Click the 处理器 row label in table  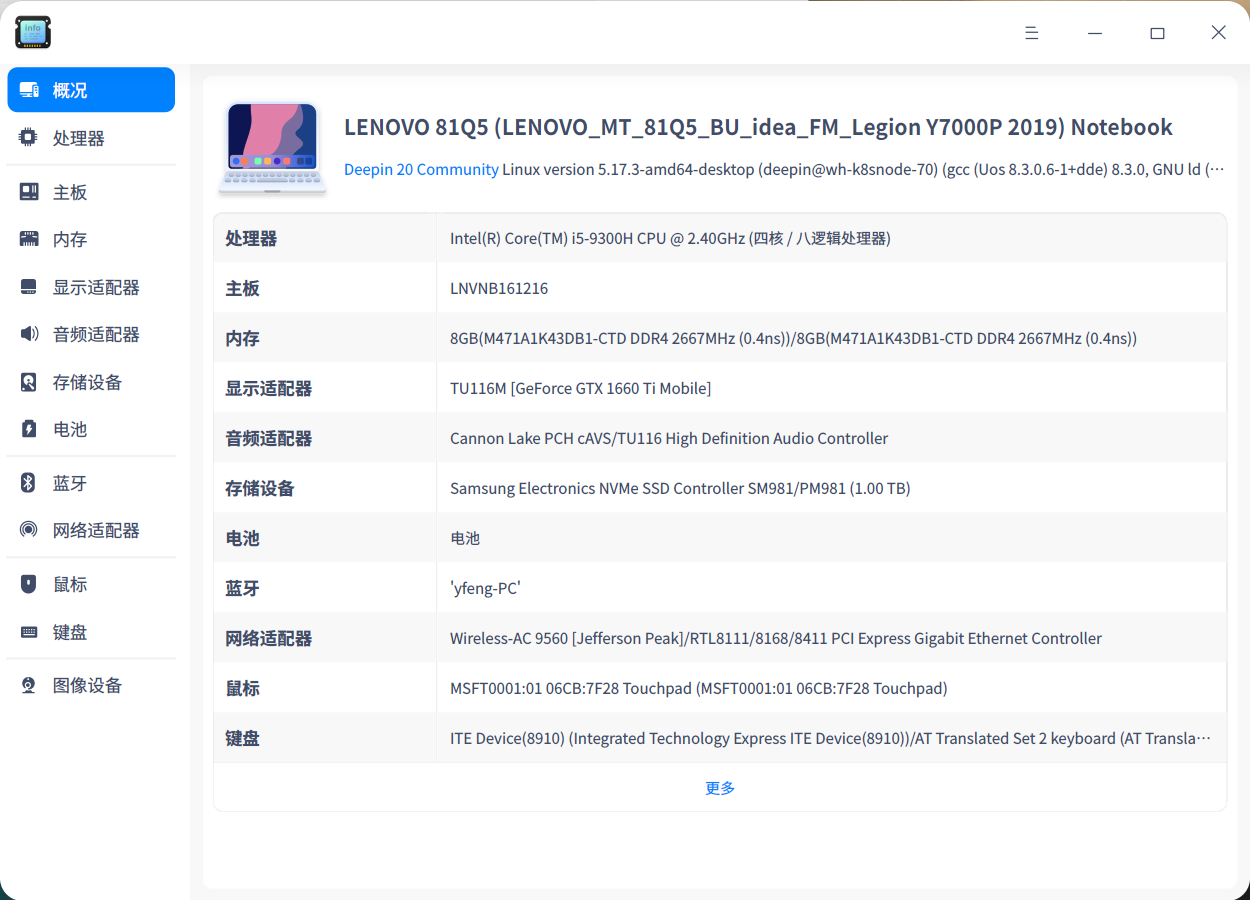(x=251, y=238)
